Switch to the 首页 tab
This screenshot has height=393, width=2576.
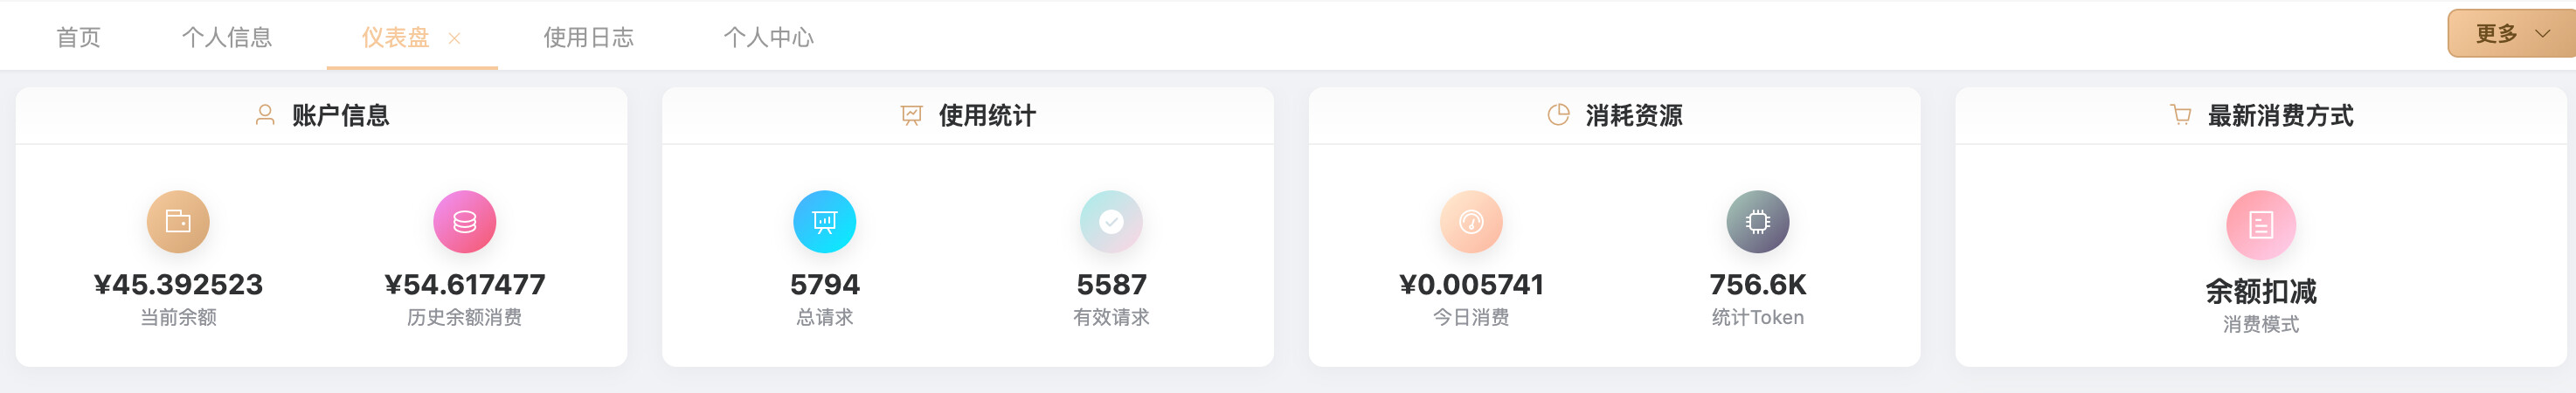click(x=78, y=37)
